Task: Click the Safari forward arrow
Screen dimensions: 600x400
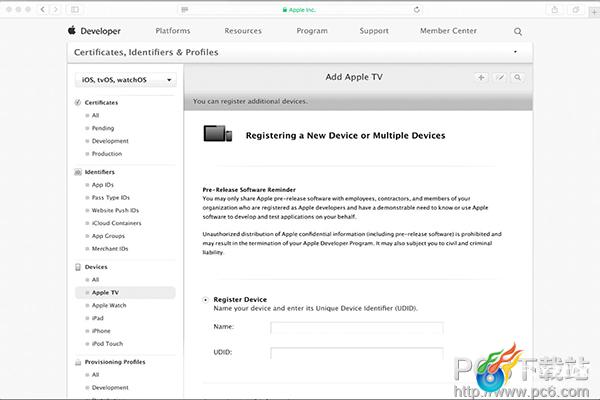Action: (55, 10)
